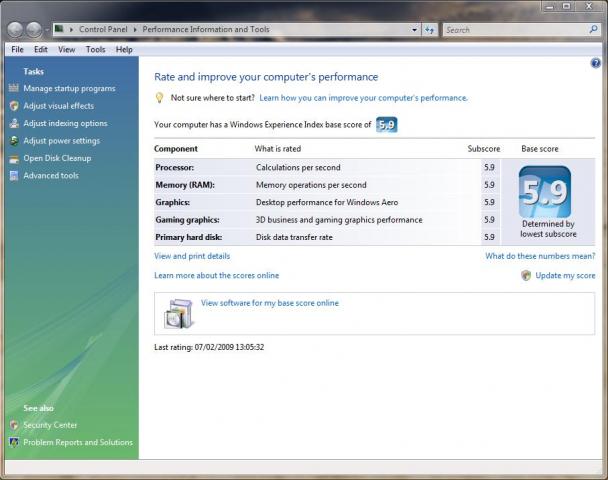Viewport: 608px width, 480px height.
Task: Open View software for my base score online
Action: click(270, 303)
